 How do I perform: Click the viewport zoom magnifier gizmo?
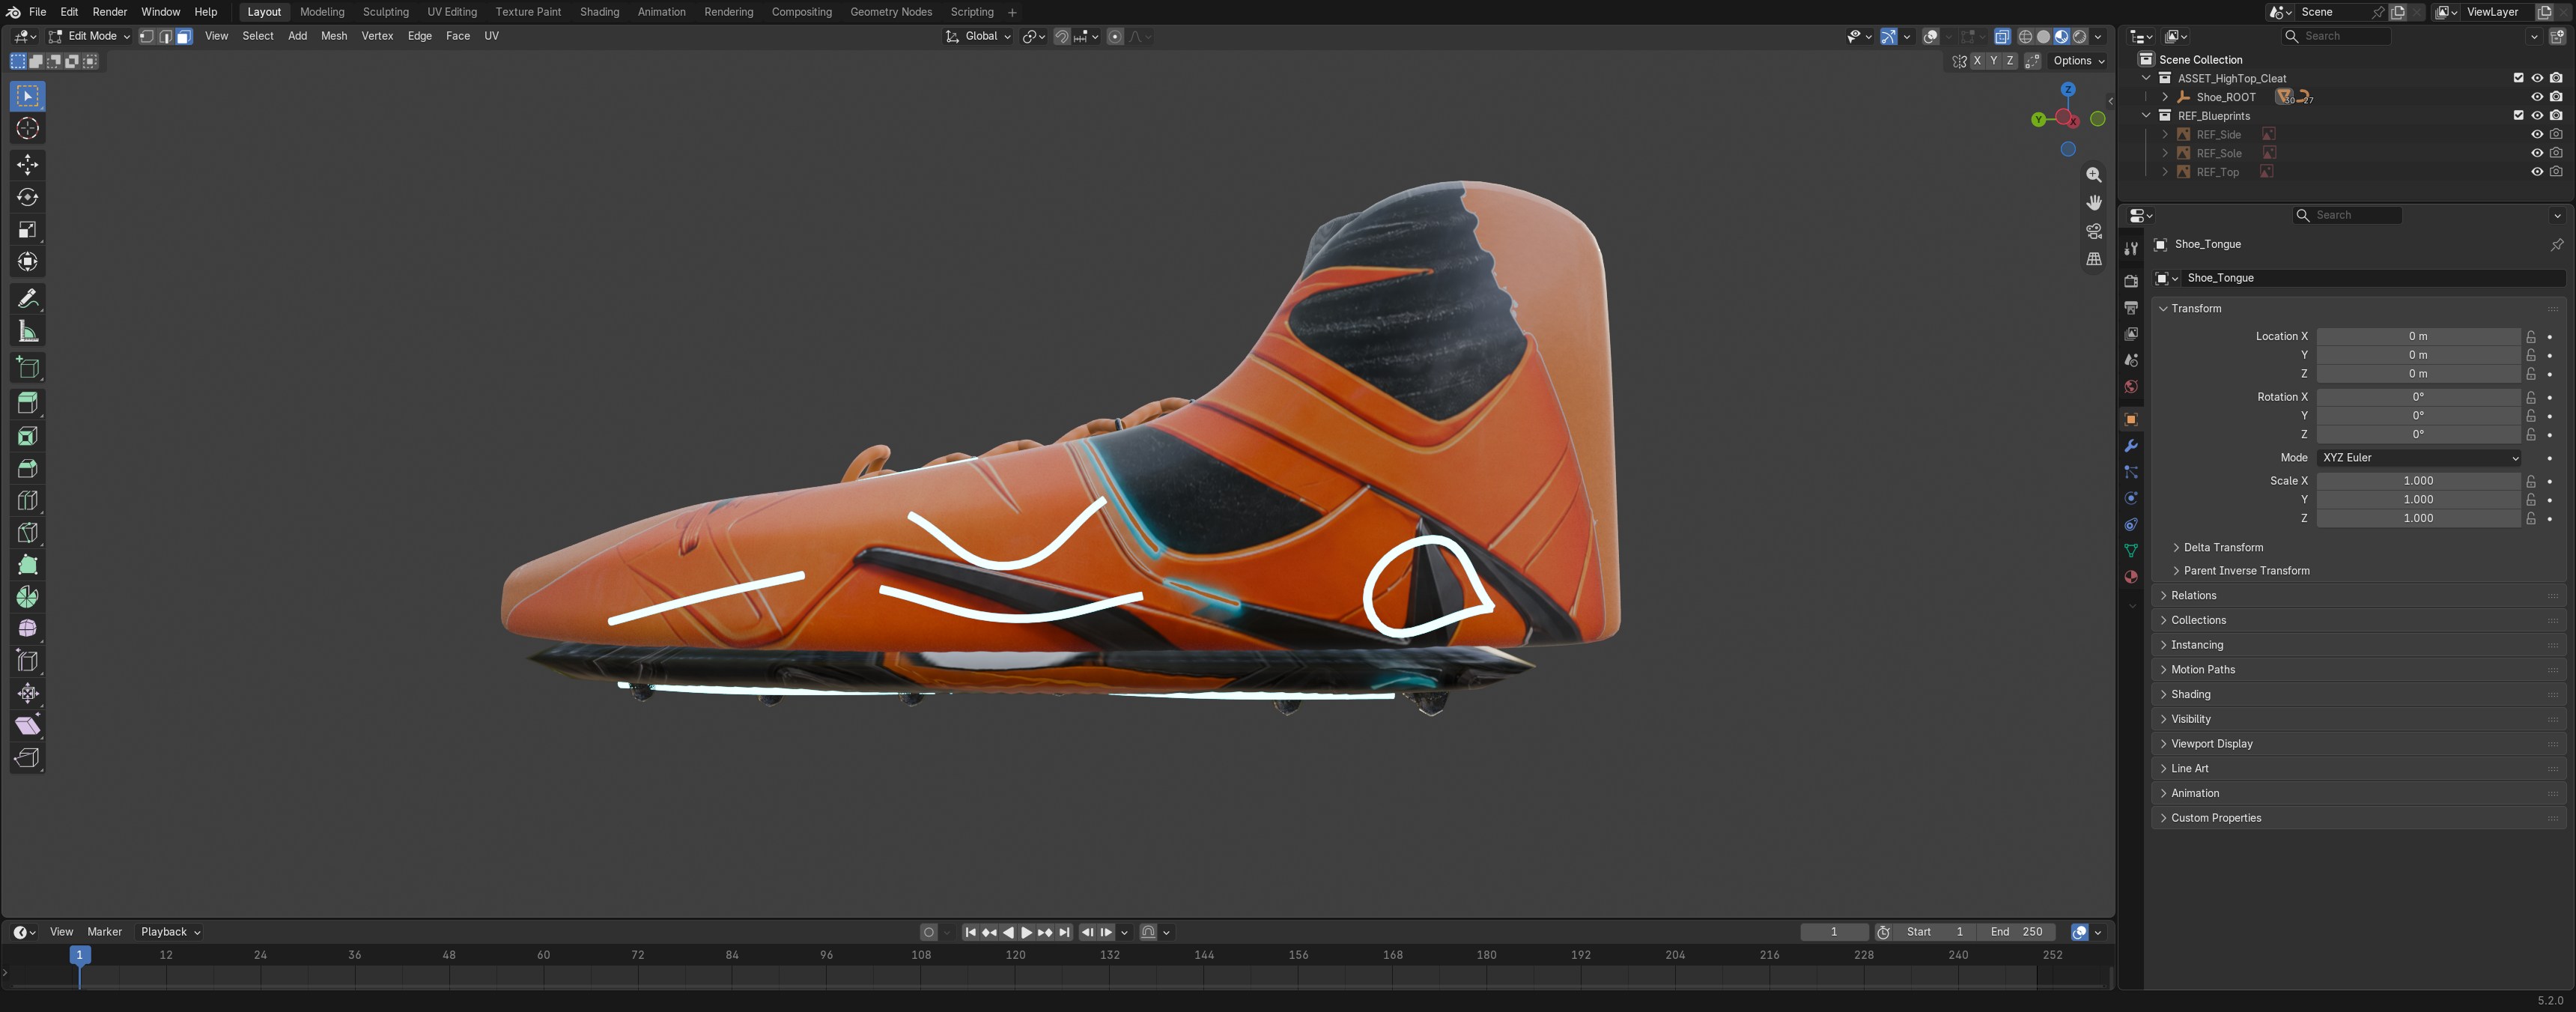2093,175
